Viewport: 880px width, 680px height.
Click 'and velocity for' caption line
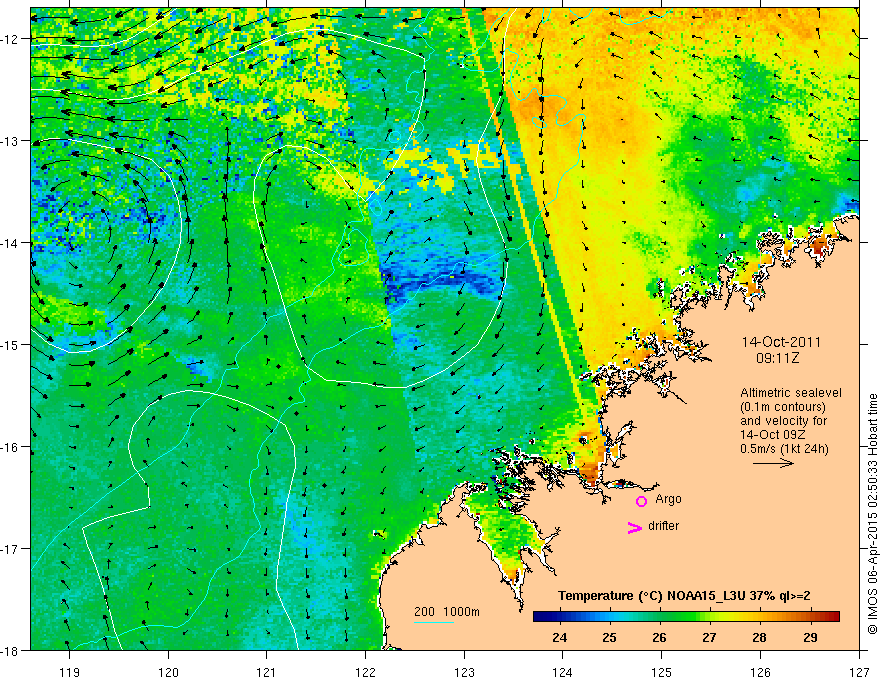783,421
